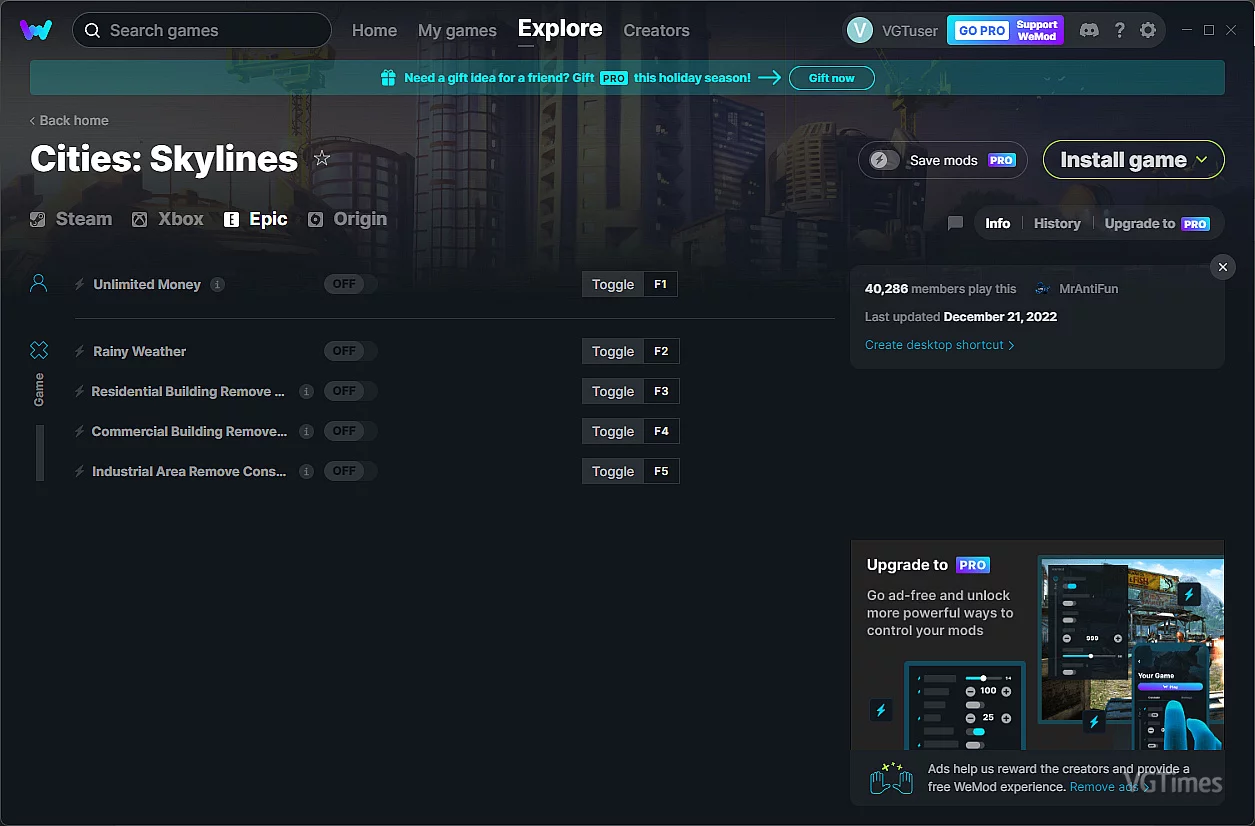
Task: Click the Unlimited Money cheat label
Action: pyautogui.click(x=147, y=284)
